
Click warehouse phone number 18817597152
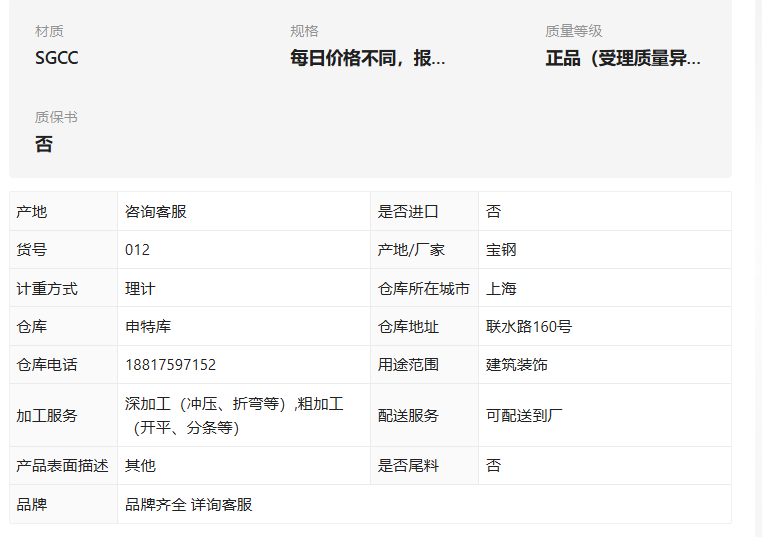tap(171, 364)
